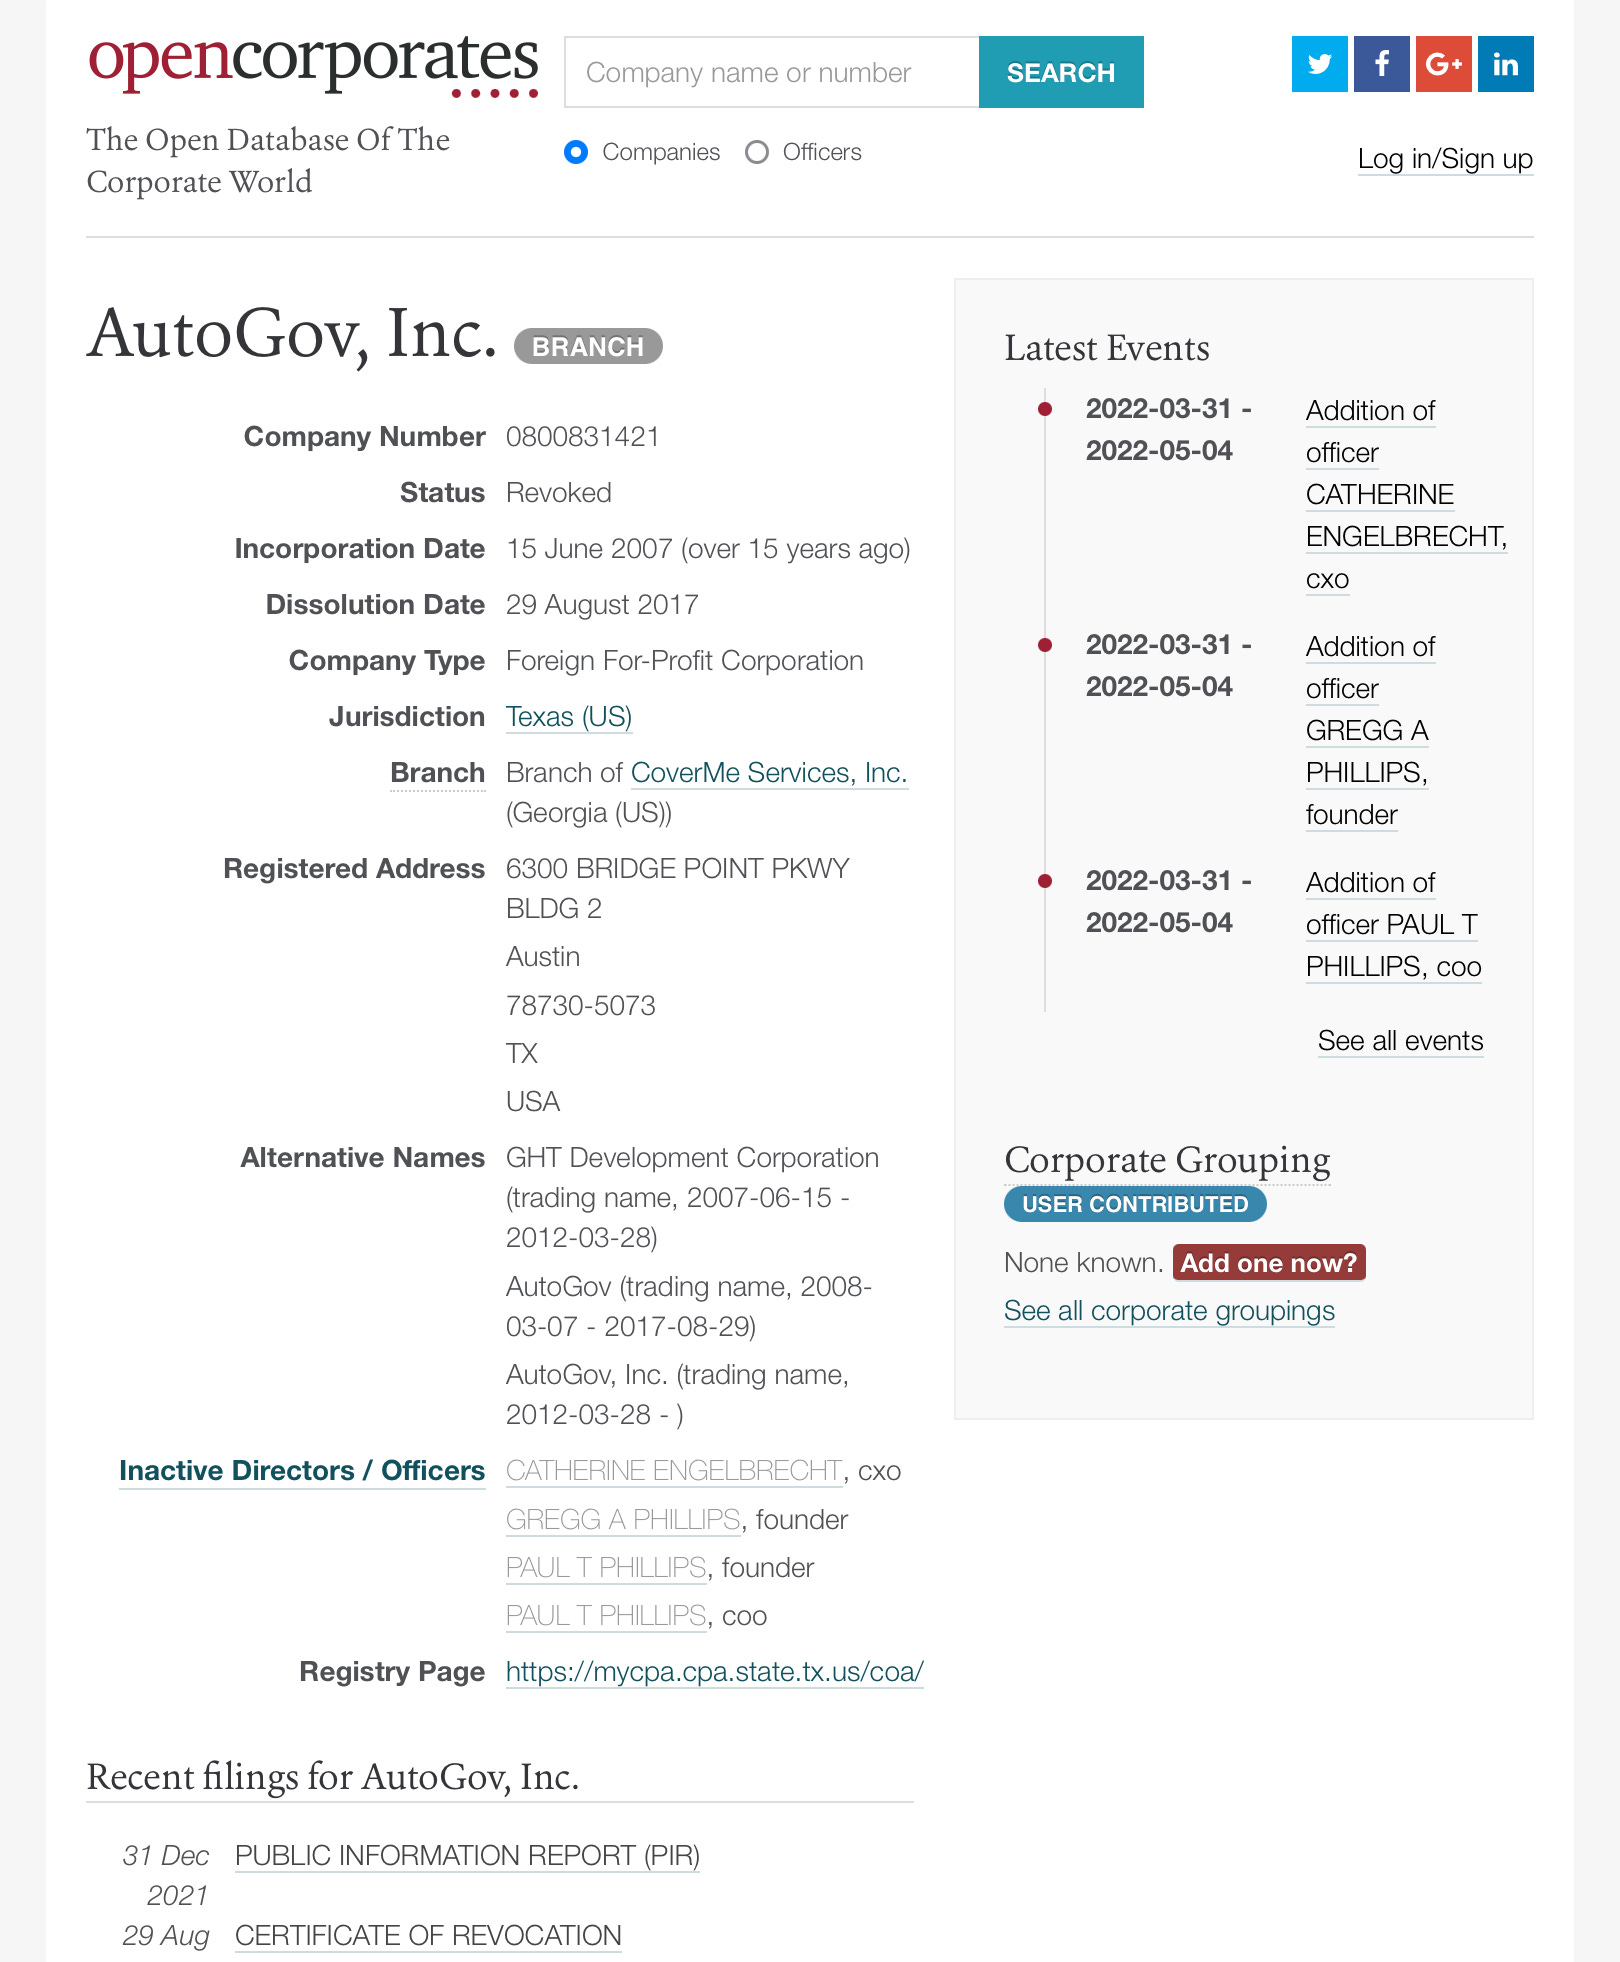Open GREGG A PHILLIPS officer profile

pyautogui.click(x=621, y=1519)
